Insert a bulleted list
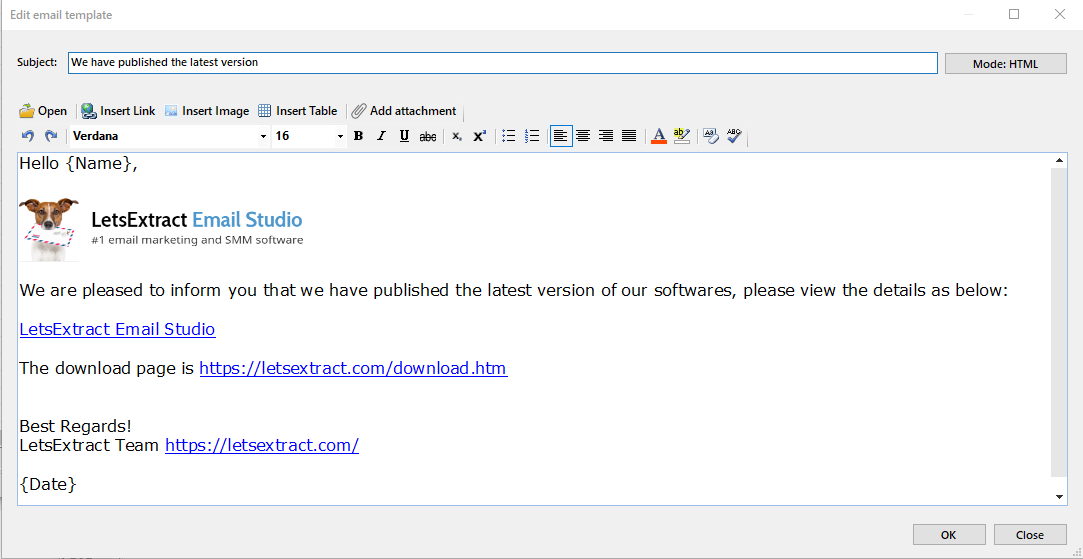Screen dimensions: 1083x559 click(509, 136)
